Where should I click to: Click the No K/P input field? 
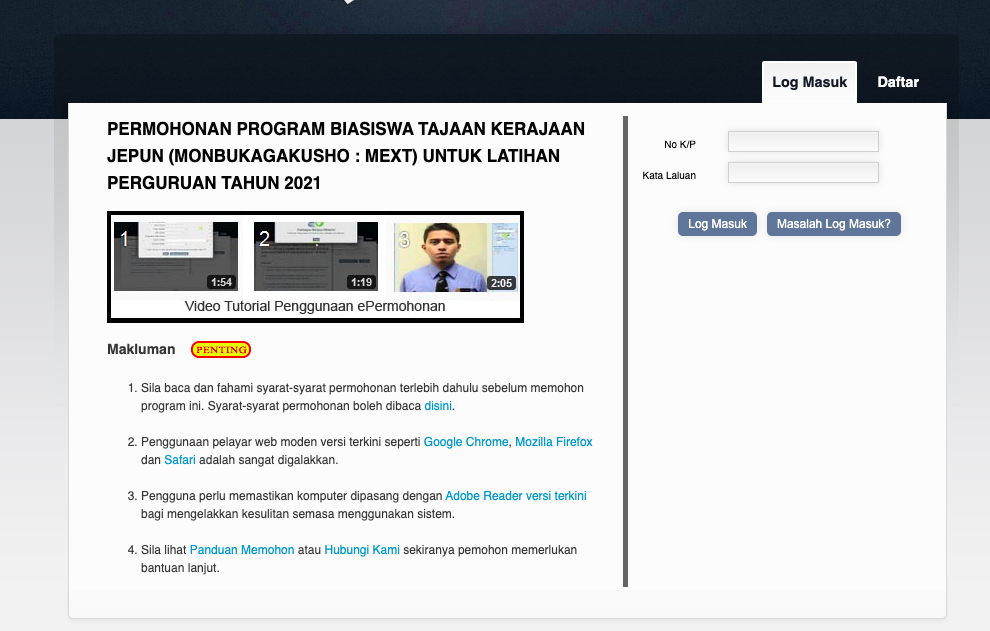pyautogui.click(x=802, y=141)
